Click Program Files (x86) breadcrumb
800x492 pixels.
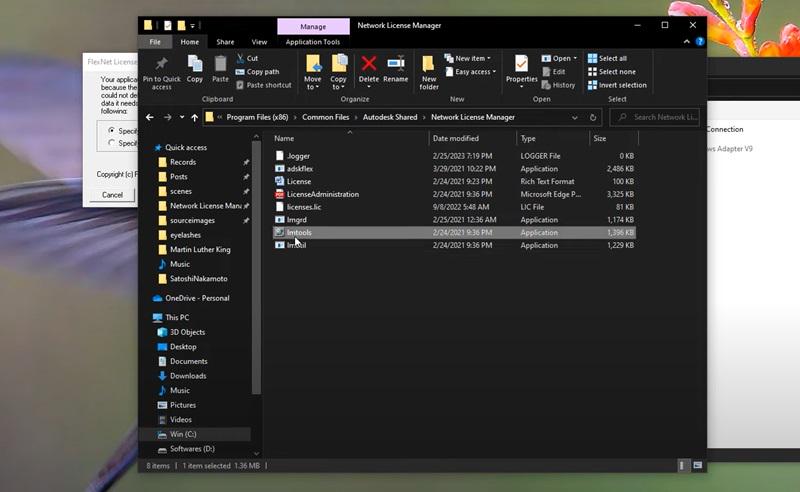point(257,117)
